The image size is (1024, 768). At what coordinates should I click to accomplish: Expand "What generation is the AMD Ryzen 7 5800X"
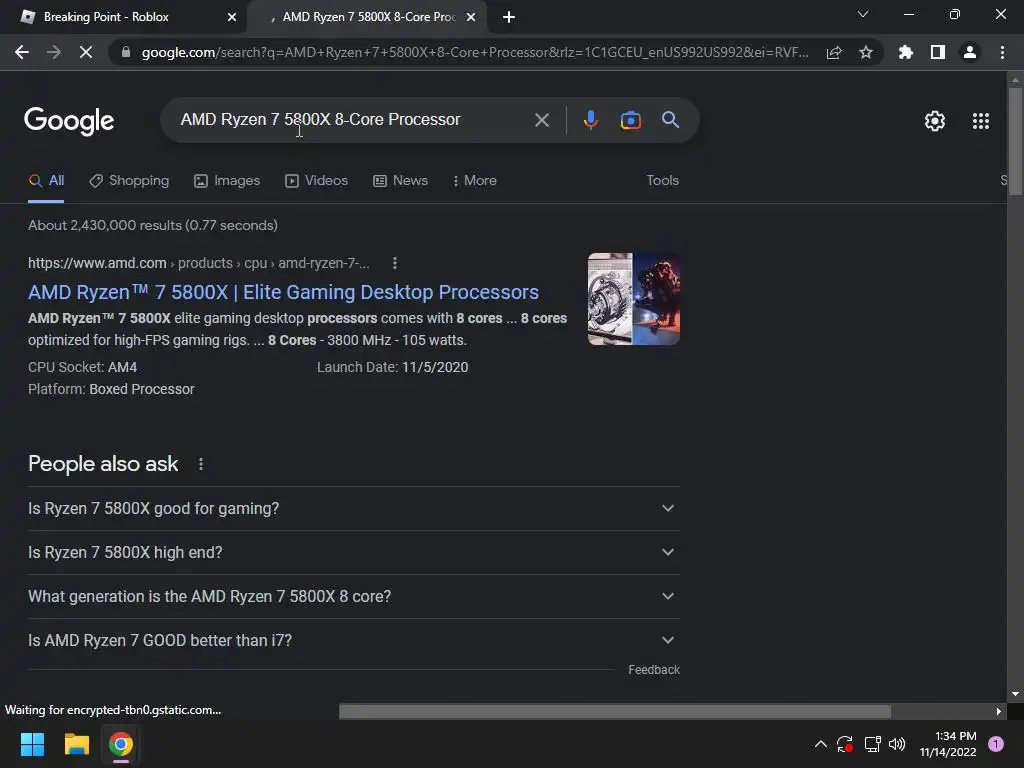pos(353,596)
